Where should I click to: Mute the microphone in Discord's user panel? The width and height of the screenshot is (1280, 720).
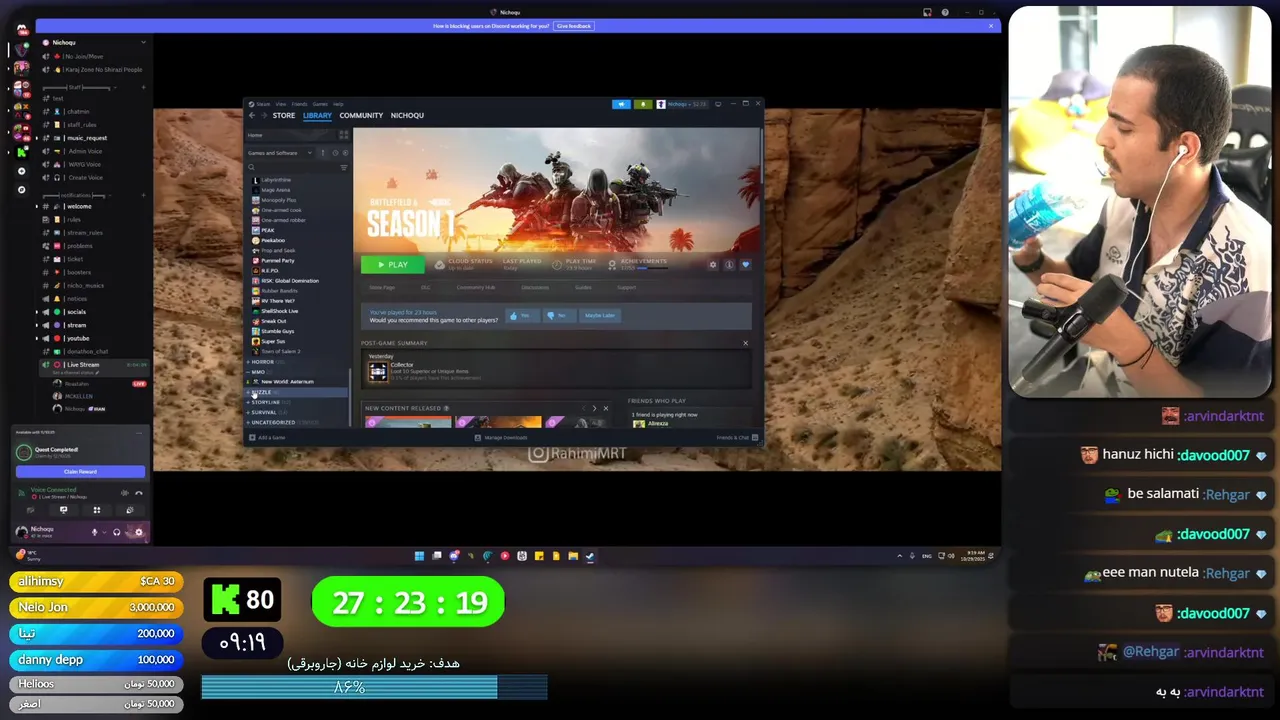[95, 532]
